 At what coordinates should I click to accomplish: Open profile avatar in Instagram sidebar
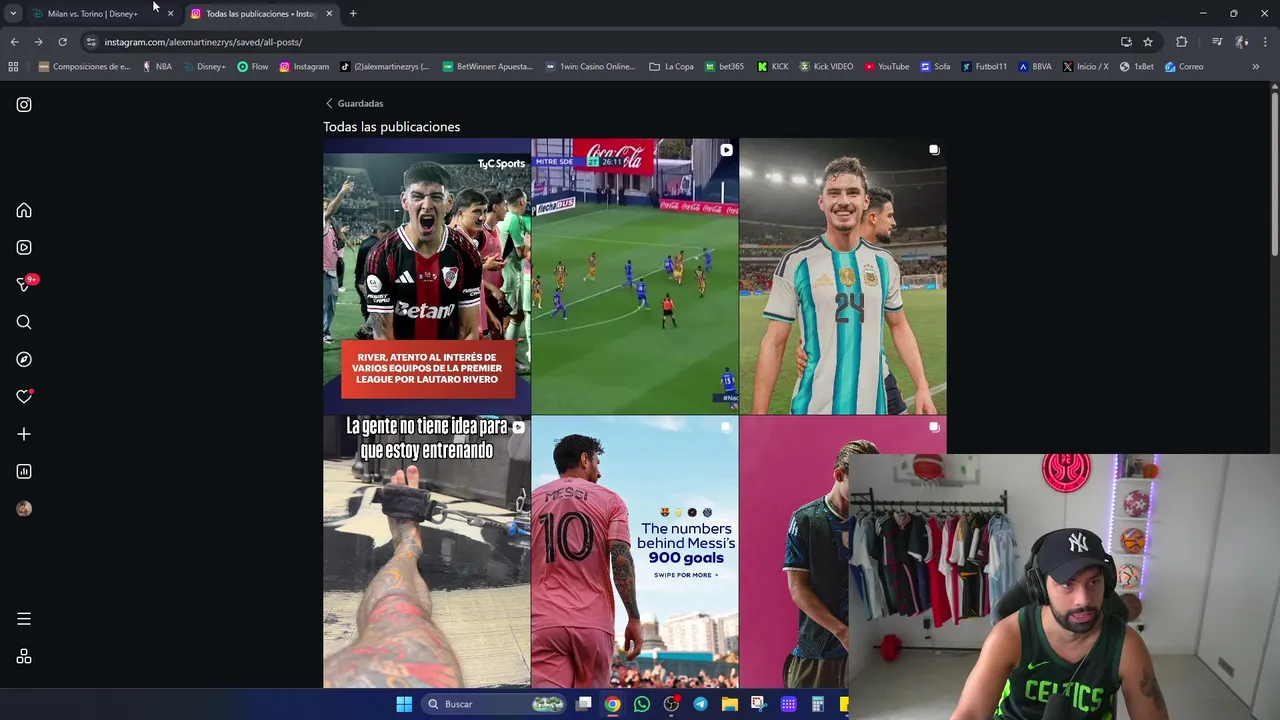coord(24,509)
